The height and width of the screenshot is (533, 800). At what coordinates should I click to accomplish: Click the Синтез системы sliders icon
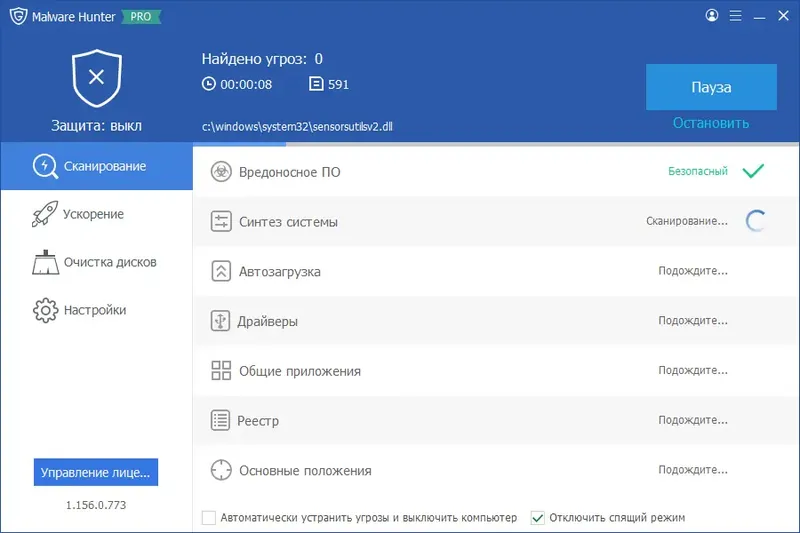(x=221, y=222)
